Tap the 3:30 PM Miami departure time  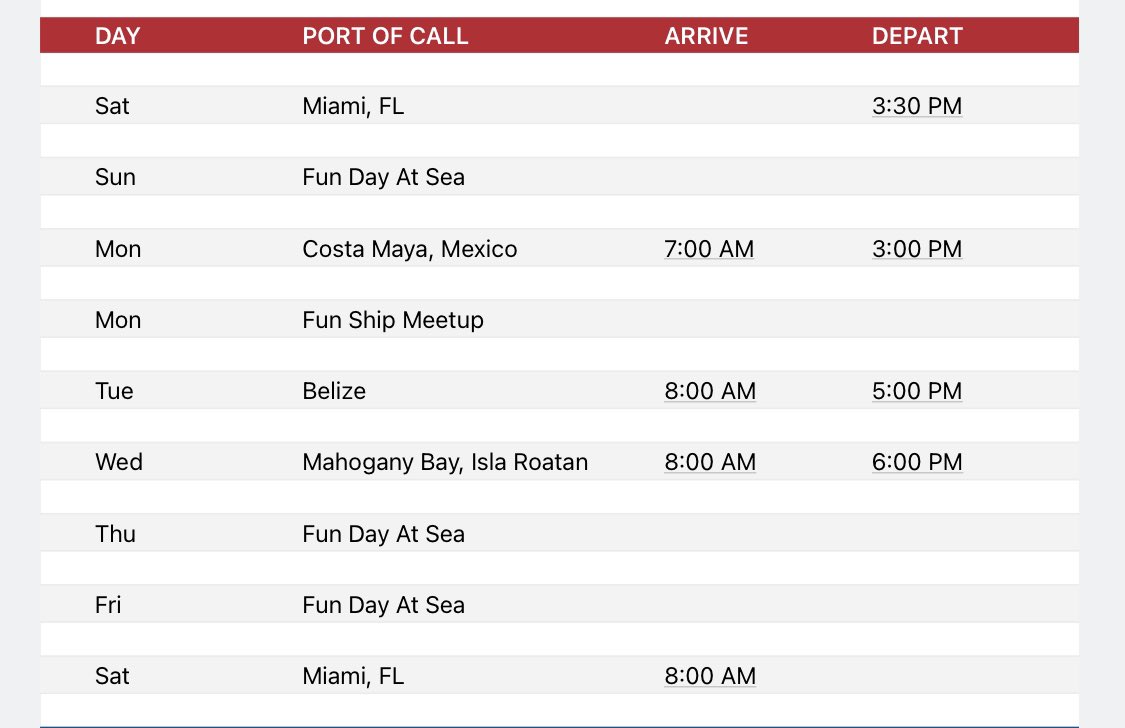coord(917,105)
